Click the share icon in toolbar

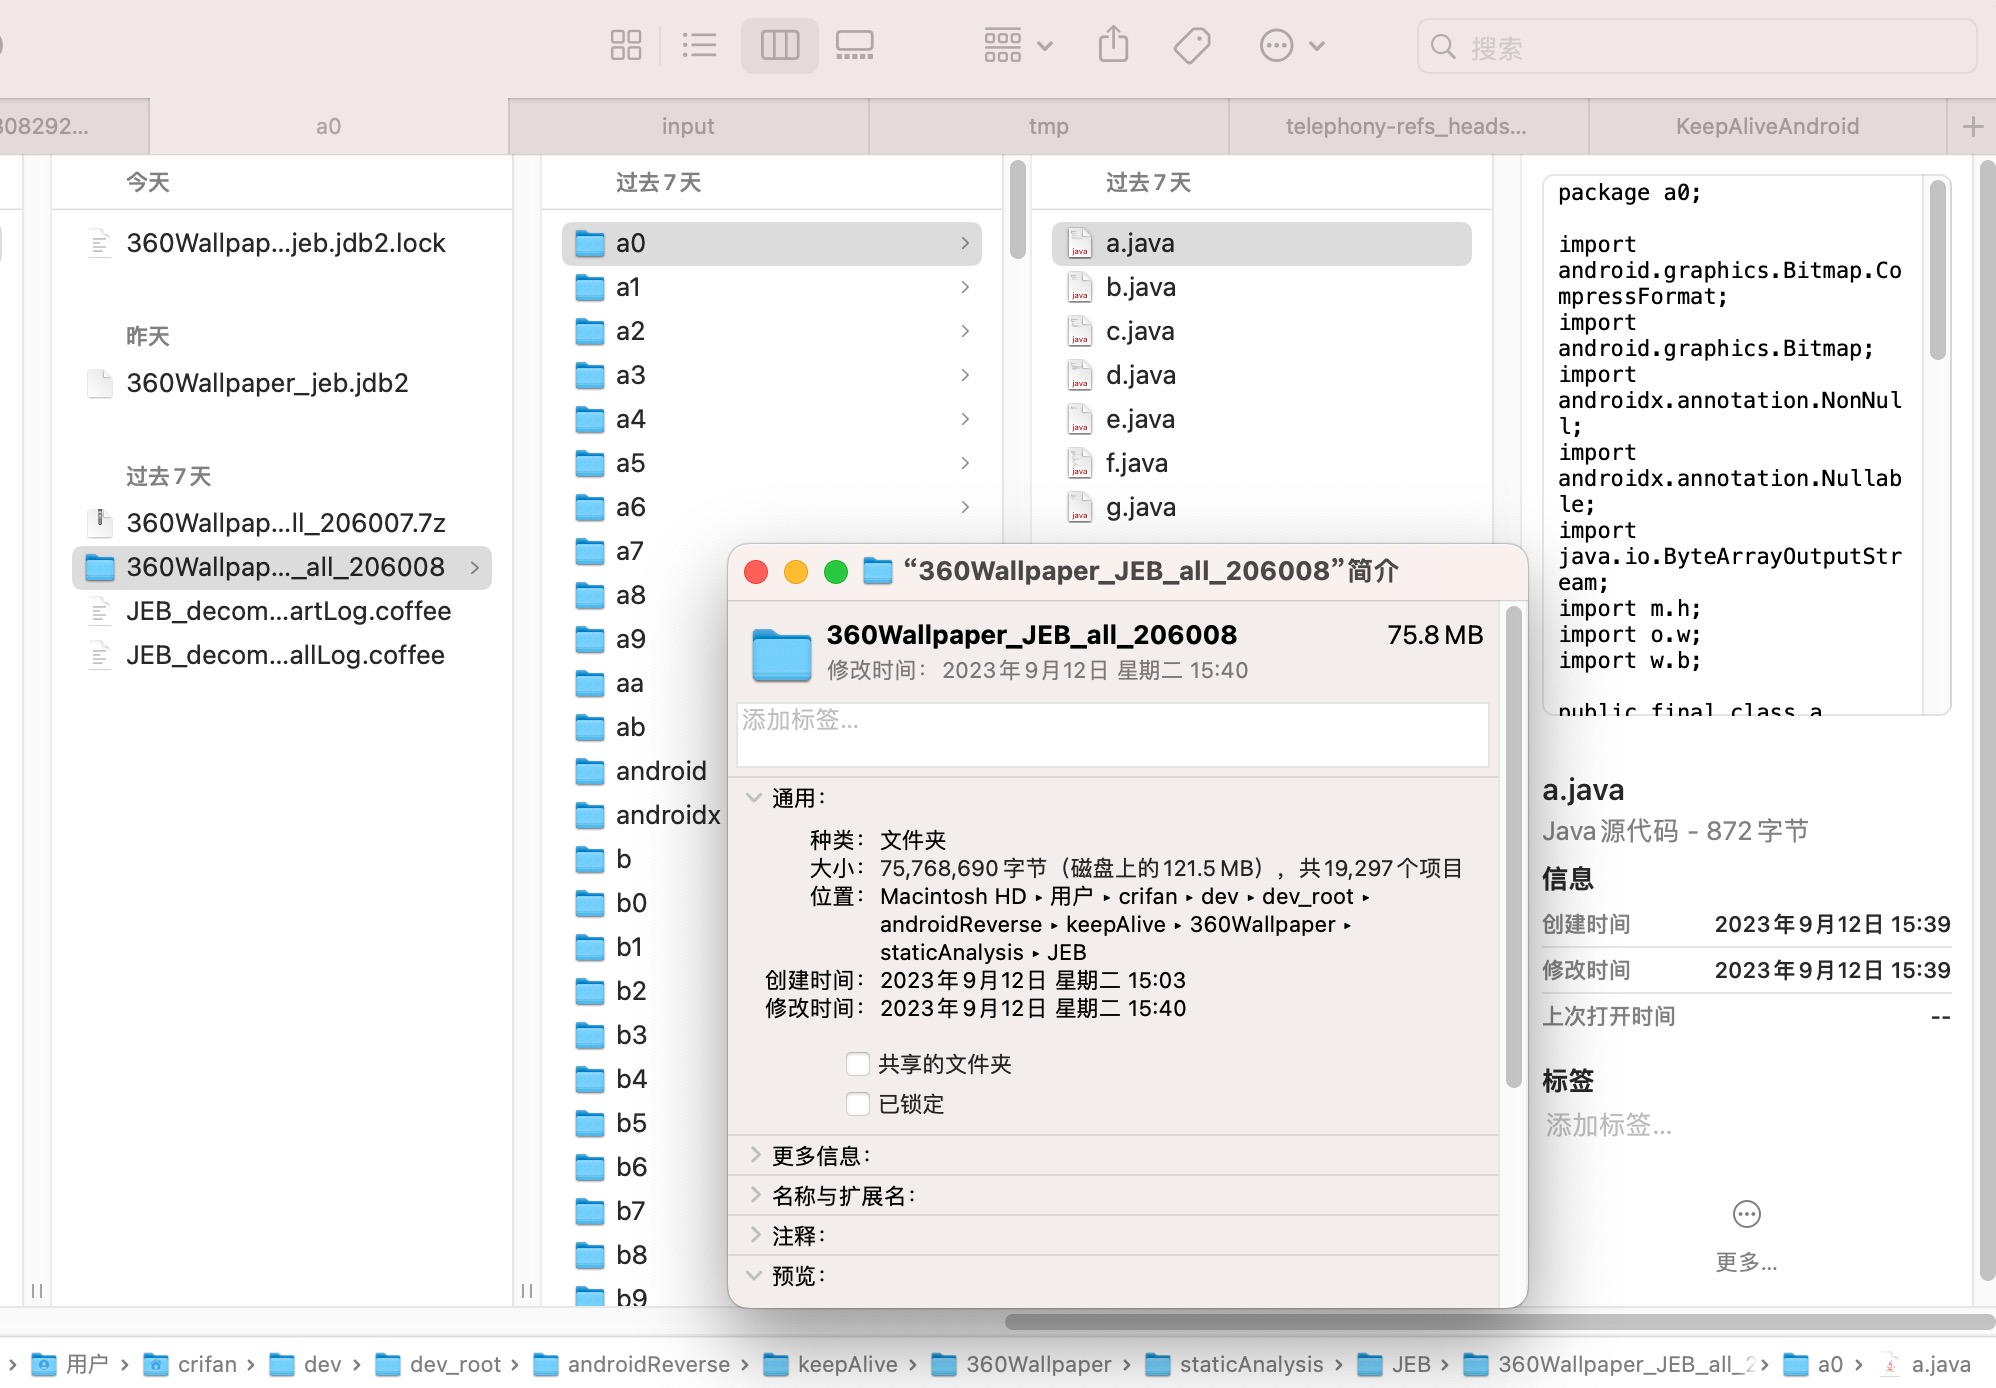(x=1115, y=47)
